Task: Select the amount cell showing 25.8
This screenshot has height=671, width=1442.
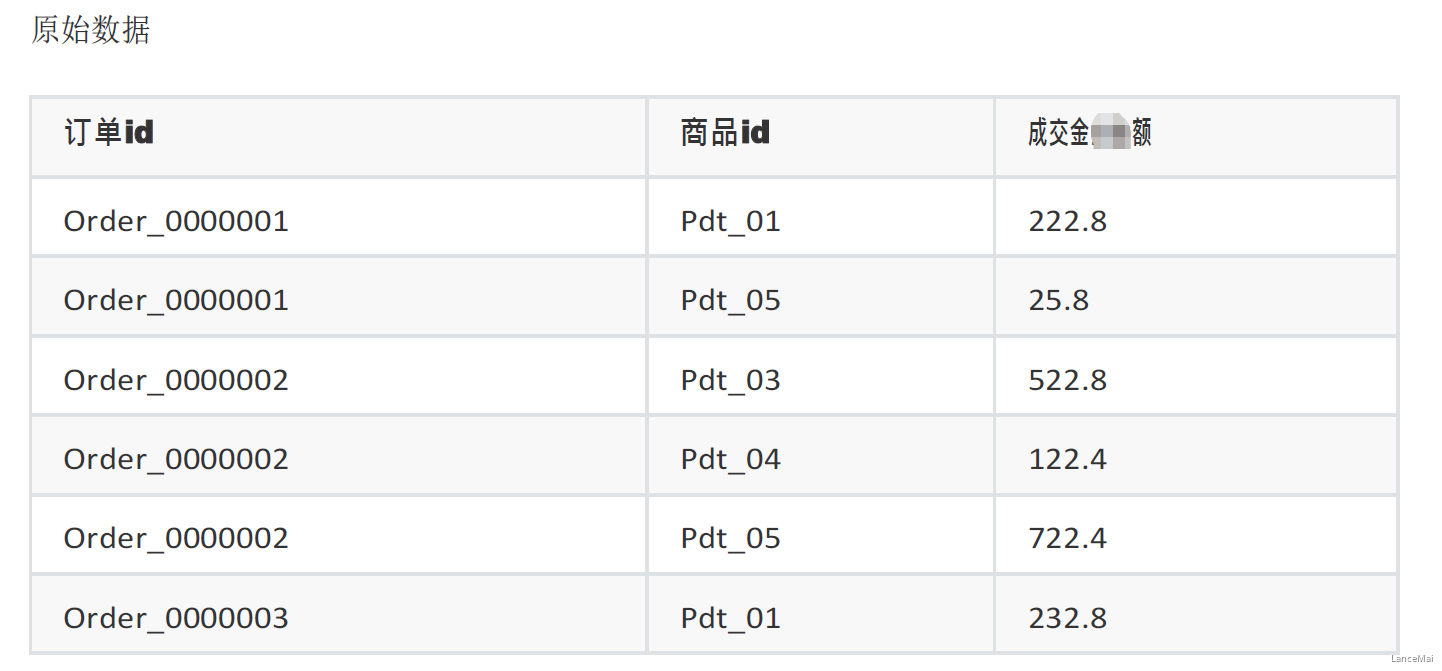Action: point(1058,300)
